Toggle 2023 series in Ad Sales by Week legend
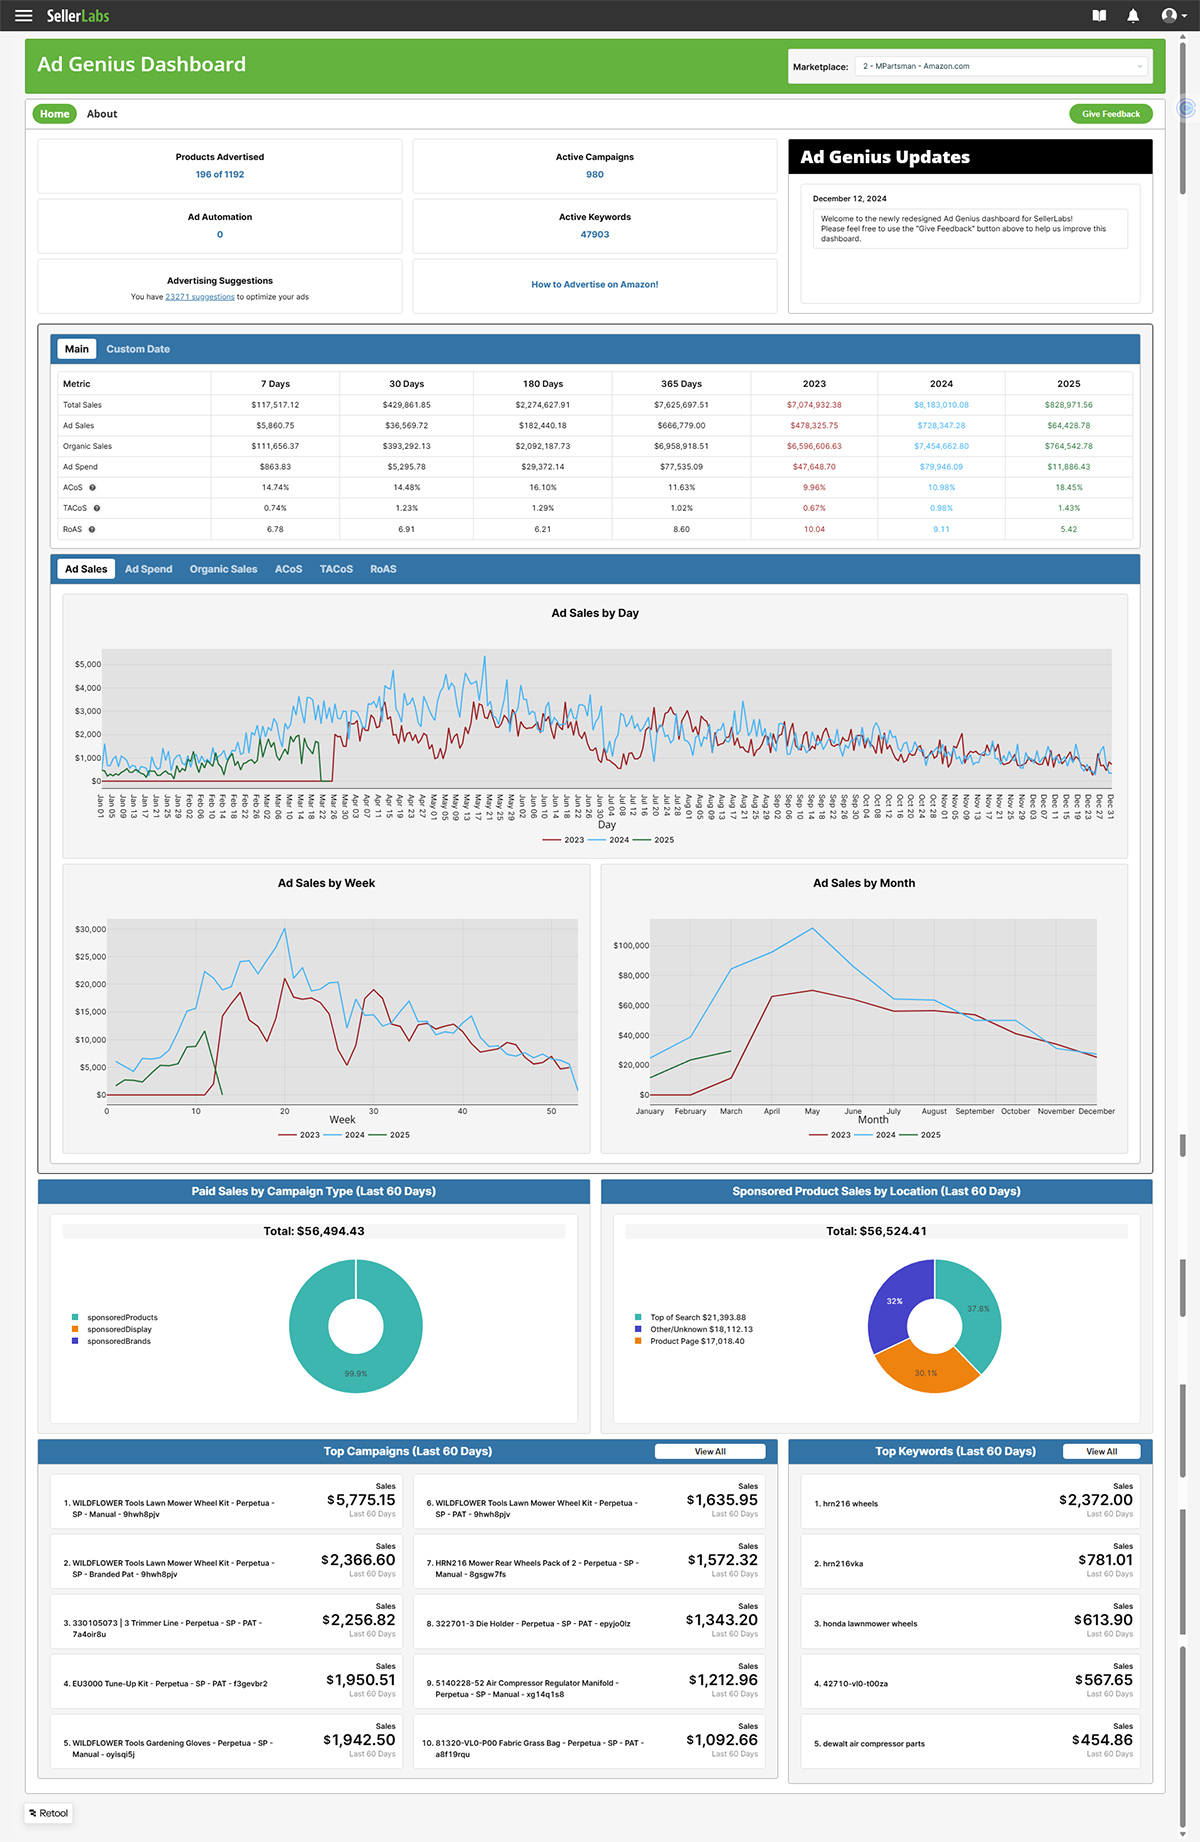 coord(299,1135)
